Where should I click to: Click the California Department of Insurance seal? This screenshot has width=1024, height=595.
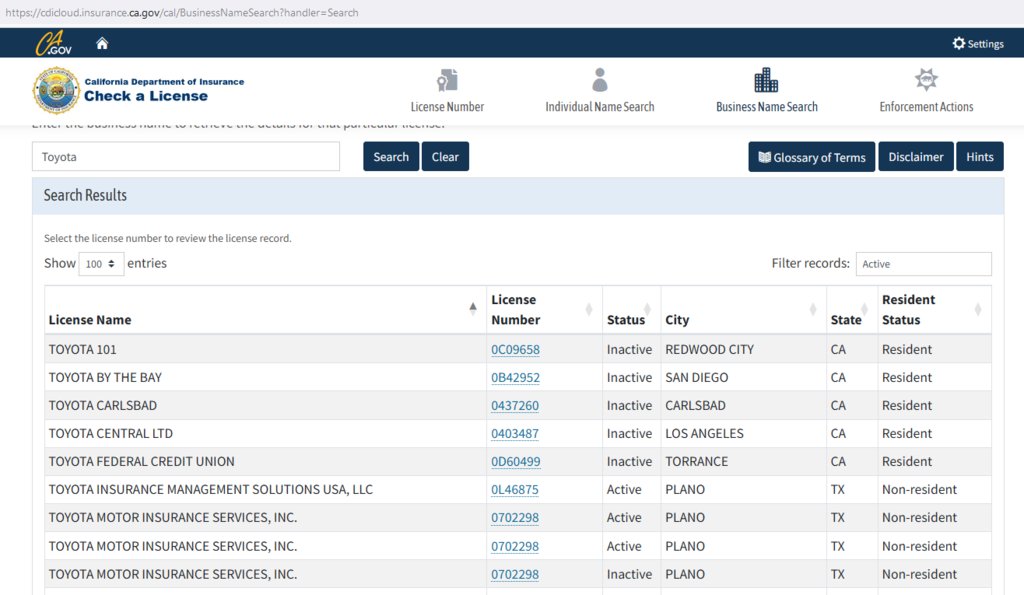tap(56, 90)
